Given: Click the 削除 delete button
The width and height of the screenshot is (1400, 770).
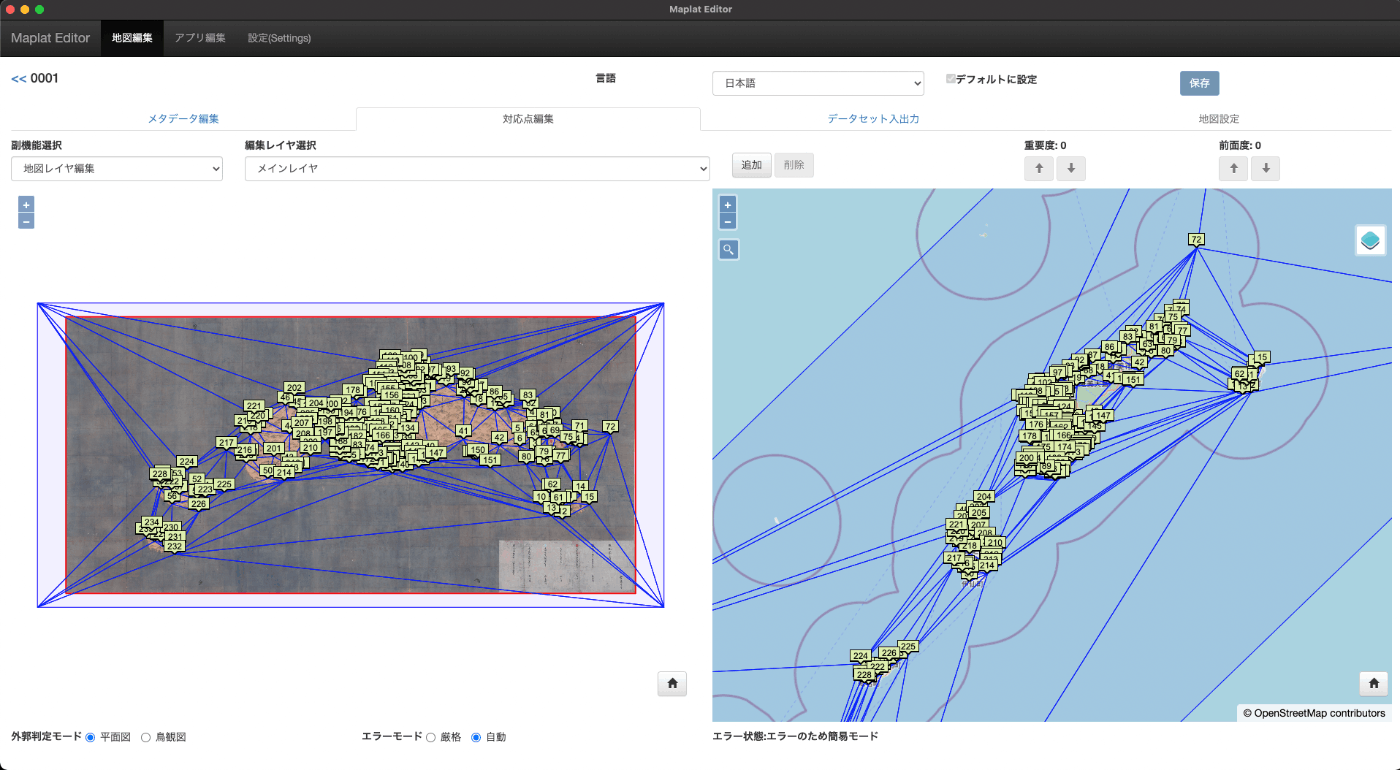Looking at the screenshot, I should tap(794, 165).
